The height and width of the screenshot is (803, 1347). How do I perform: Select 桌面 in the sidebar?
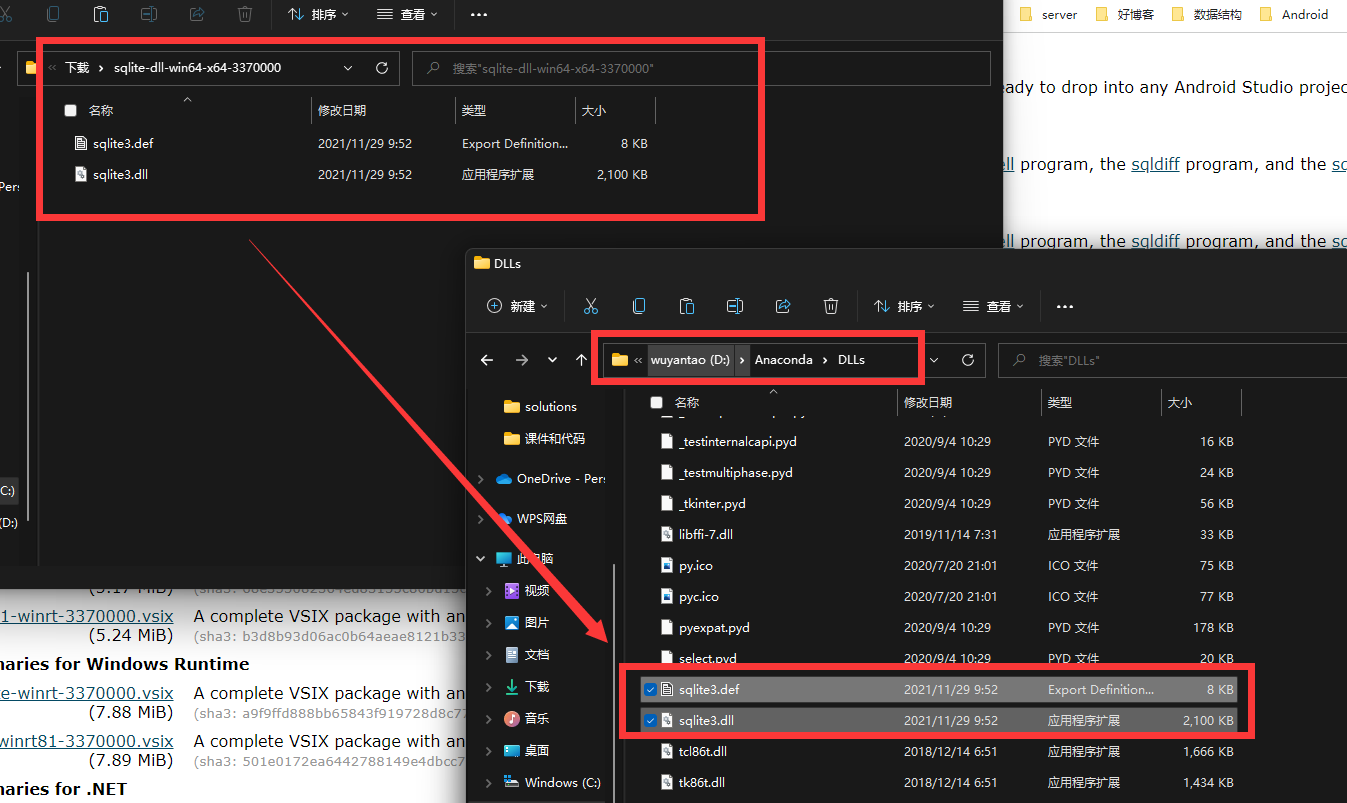[527, 750]
